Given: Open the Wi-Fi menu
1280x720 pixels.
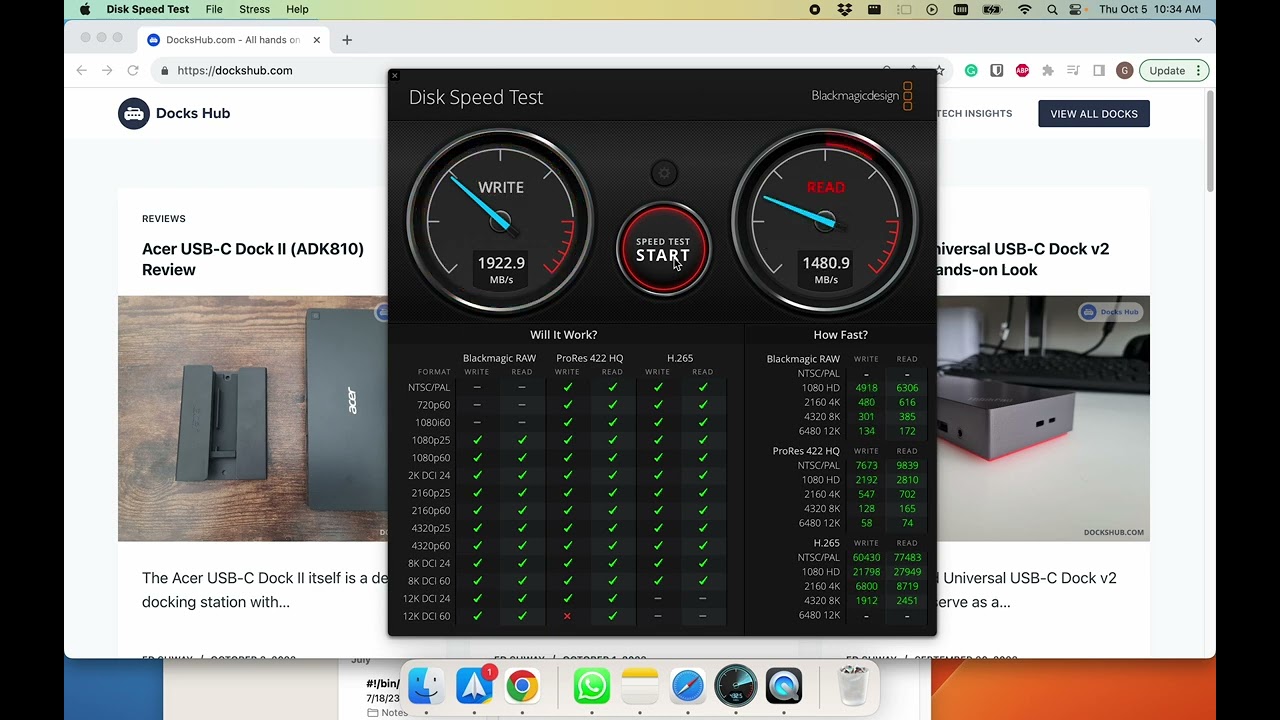Looking at the screenshot, I should point(1025,9).
